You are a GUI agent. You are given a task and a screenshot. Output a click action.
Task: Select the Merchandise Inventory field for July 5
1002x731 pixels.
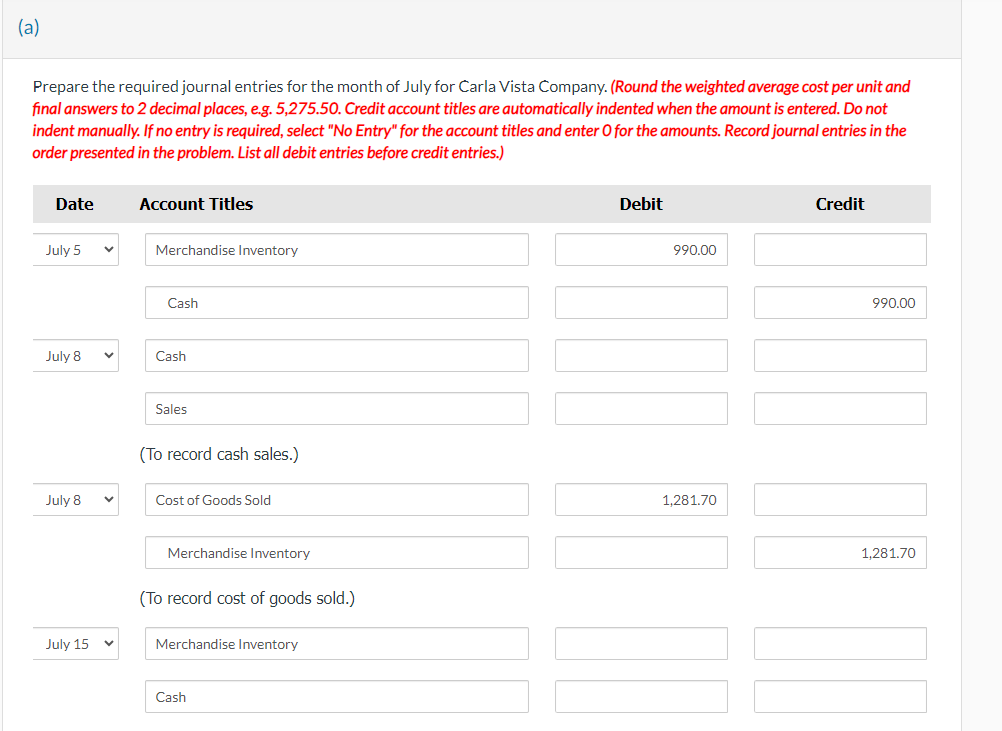336,249
